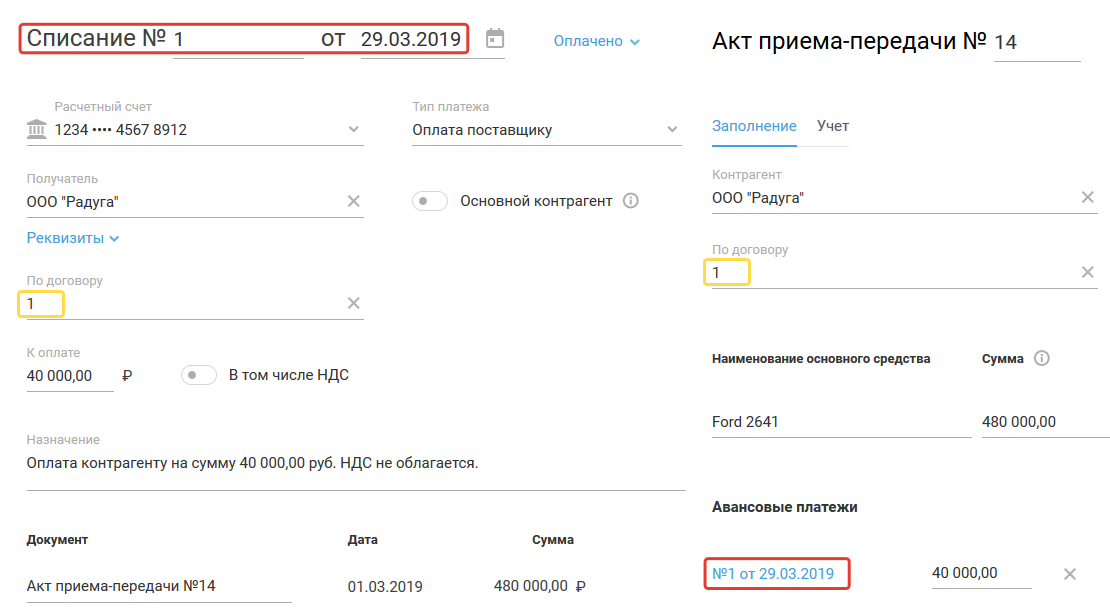Expand the Расчетный счет dropdown

pos(353,129)
